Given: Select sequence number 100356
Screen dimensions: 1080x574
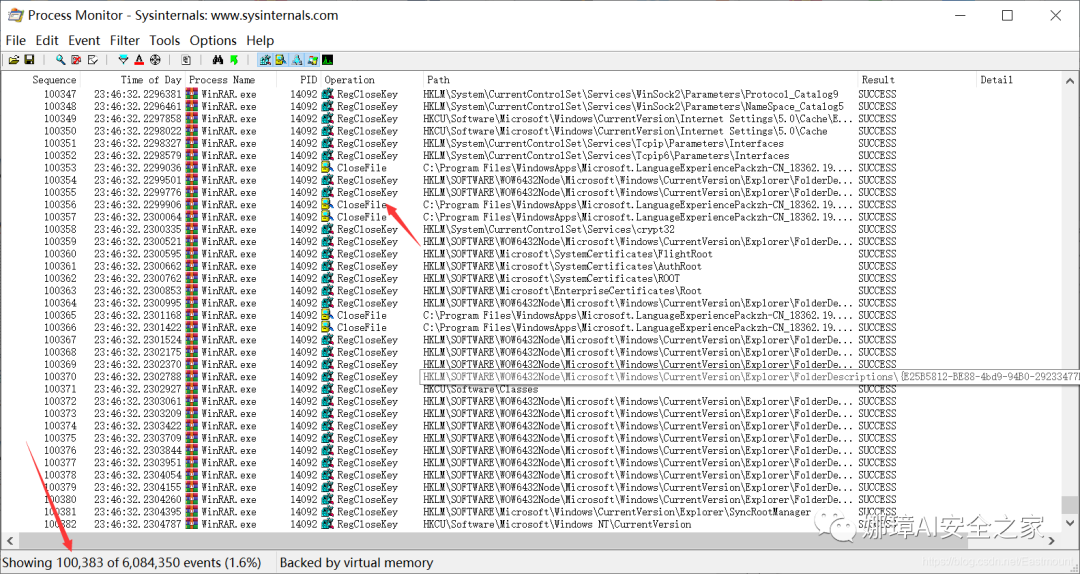Looking at the screenshot, I should [61, 205].
